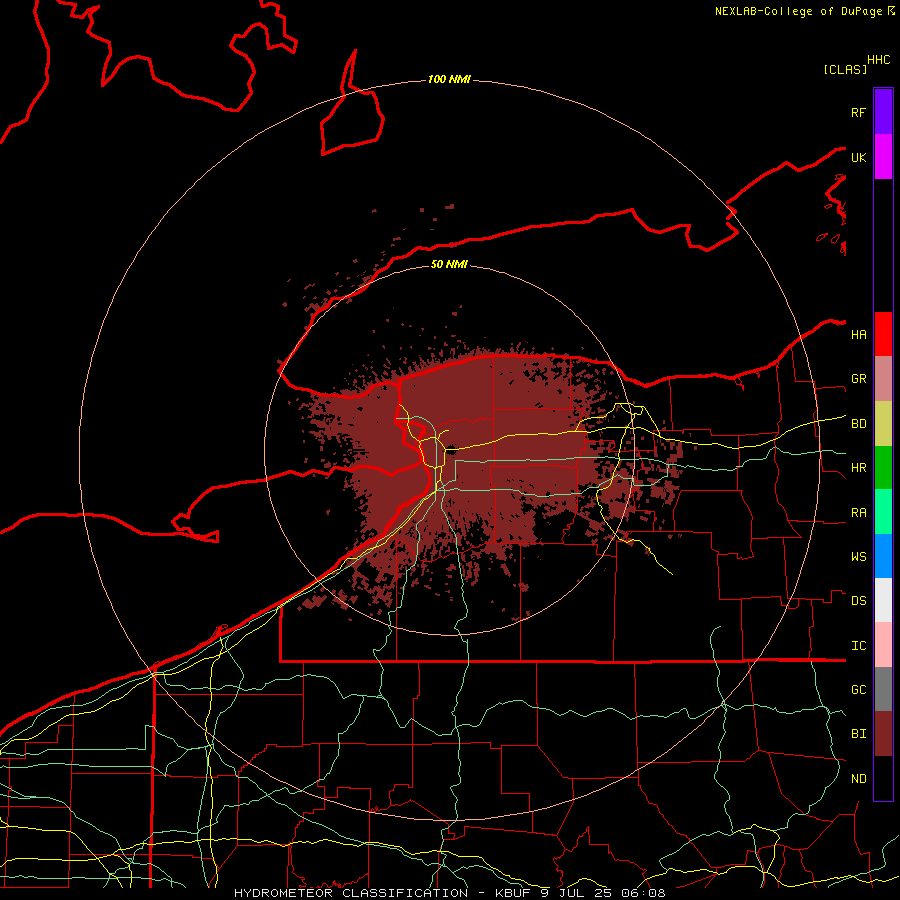Click the HR legend label
900x900 pixels.
coord(858,468)
